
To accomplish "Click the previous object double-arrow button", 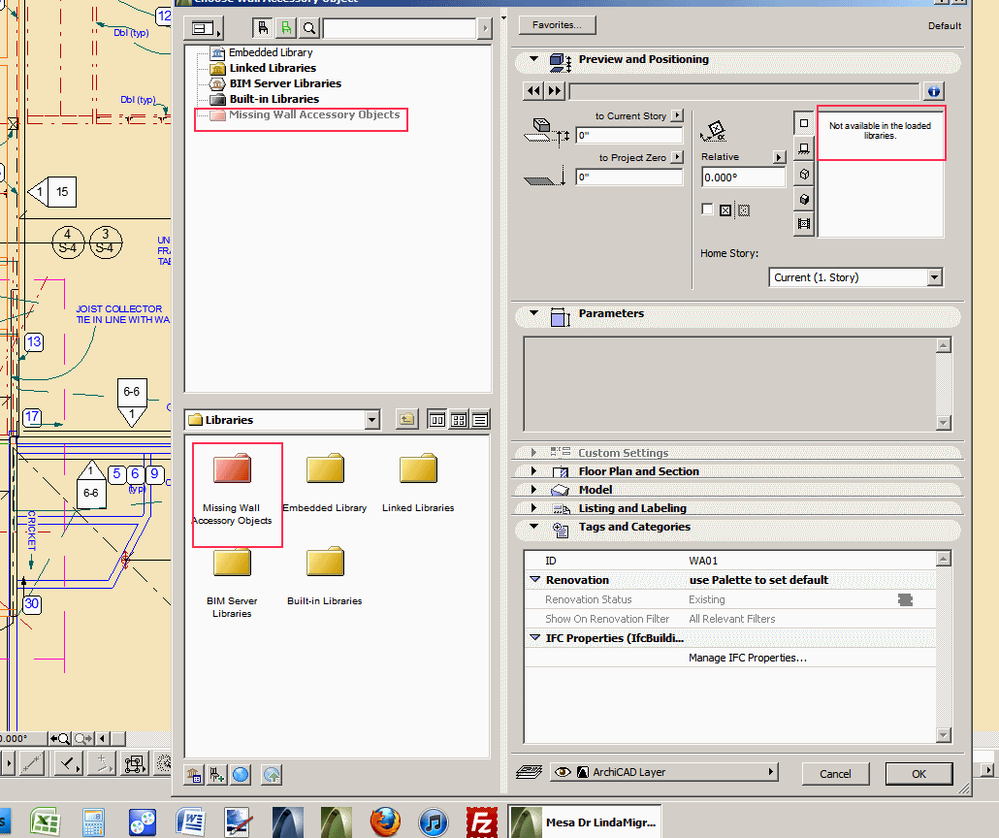I will pos(534,91).
